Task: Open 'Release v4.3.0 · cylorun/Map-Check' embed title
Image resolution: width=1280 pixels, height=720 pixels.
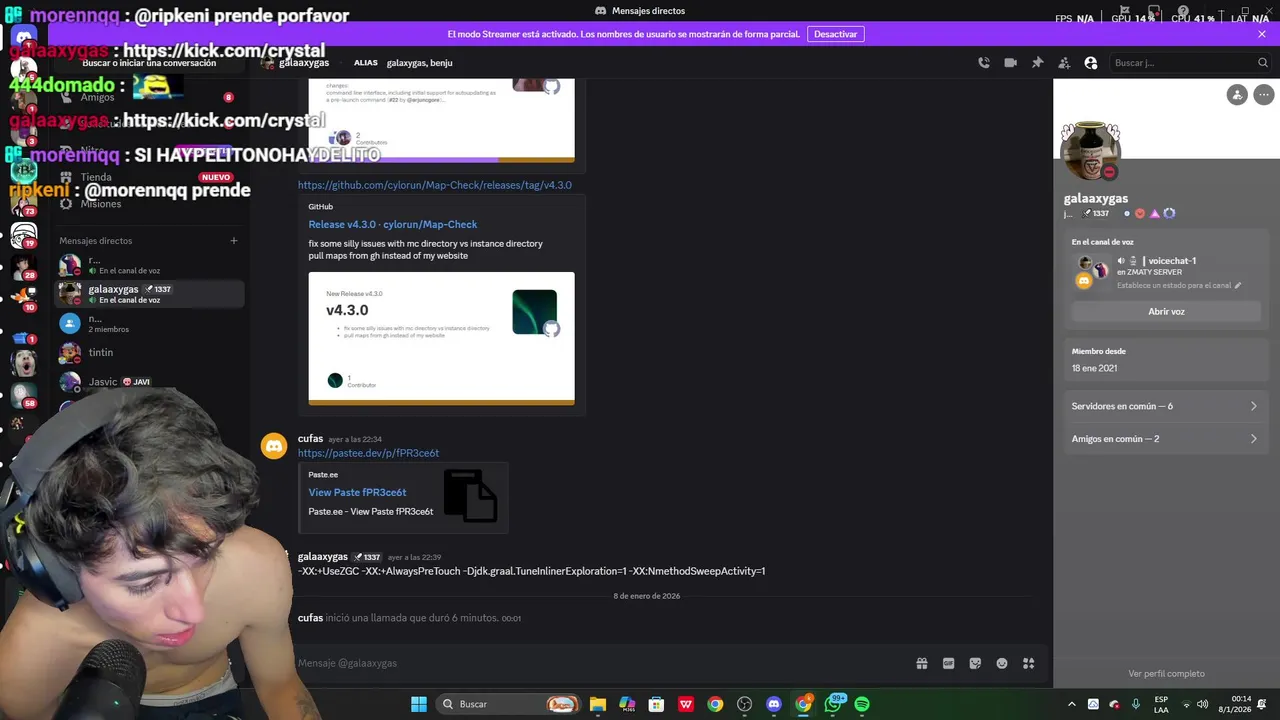Action: coord(393,224)
